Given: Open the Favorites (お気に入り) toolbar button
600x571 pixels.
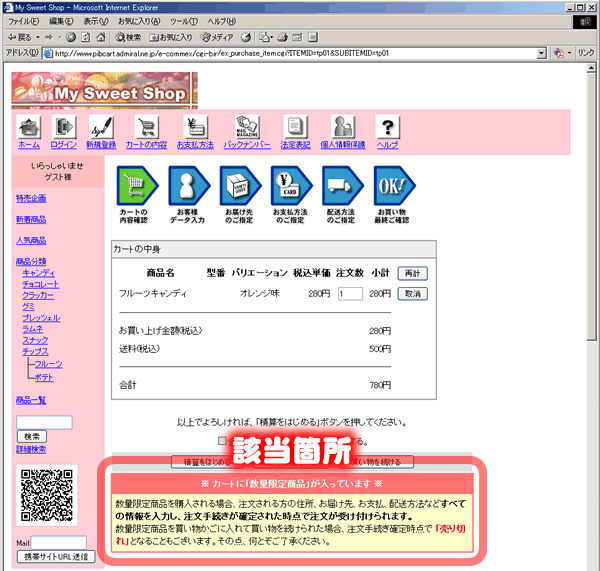Looking at the screenshot, I should (x=171, y=37).
